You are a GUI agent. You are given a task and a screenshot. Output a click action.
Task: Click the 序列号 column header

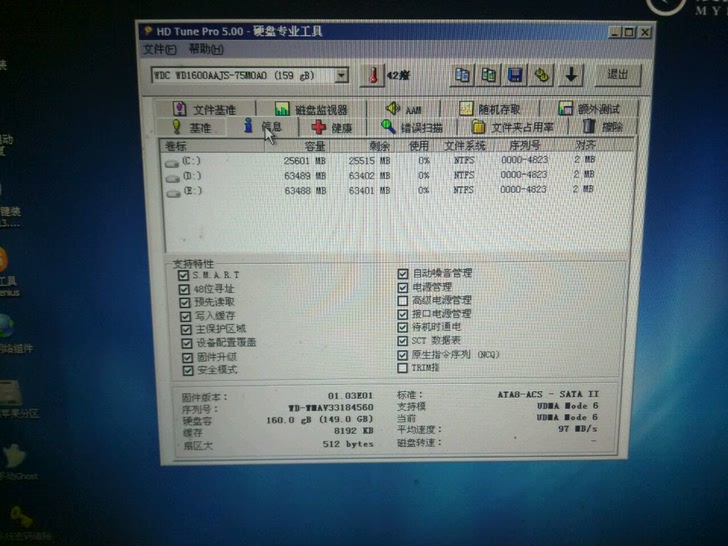(525, 145)
